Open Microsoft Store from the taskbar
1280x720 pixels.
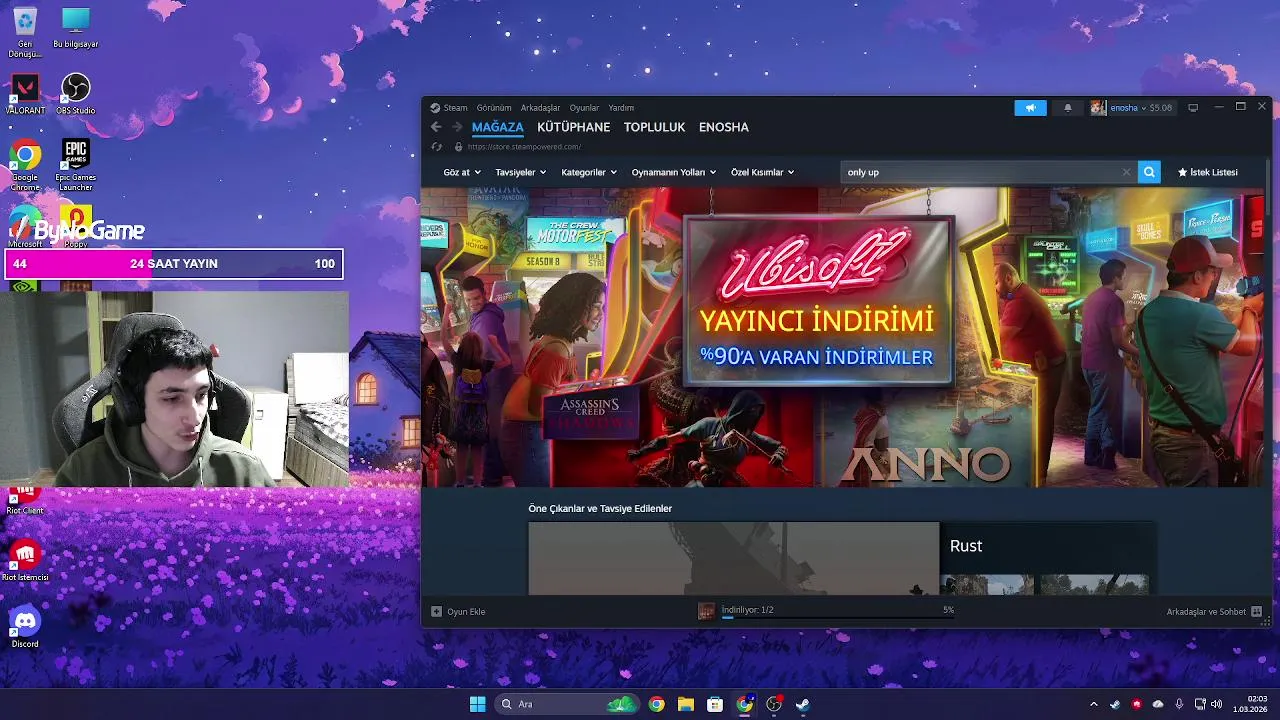pyautogui.click(x=714, y=704)
